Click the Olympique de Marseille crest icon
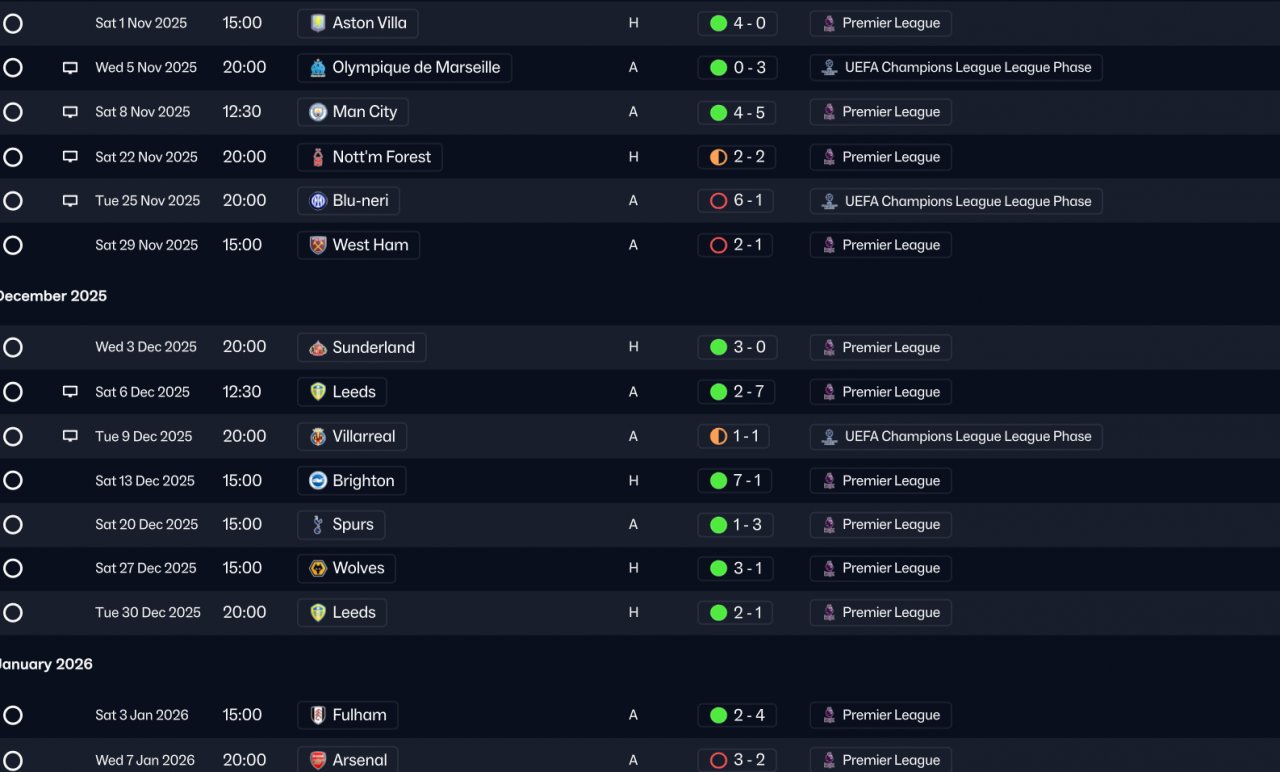Image resolution: width=1280 pixels, height=772 pixels. 318,68
